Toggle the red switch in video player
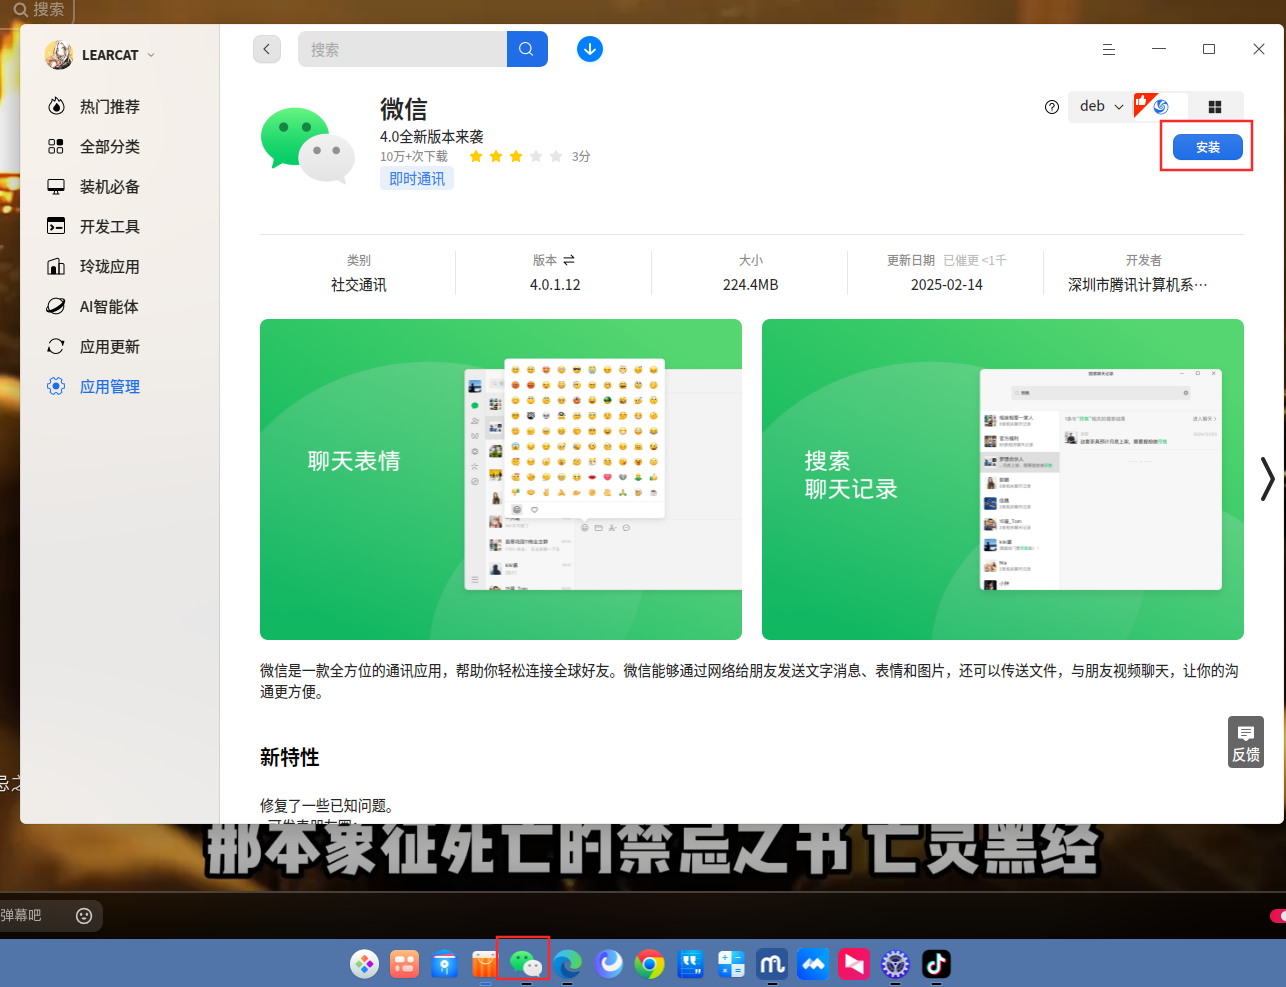Screen dimensions: 1286x987 click(x=1277, y=916)
